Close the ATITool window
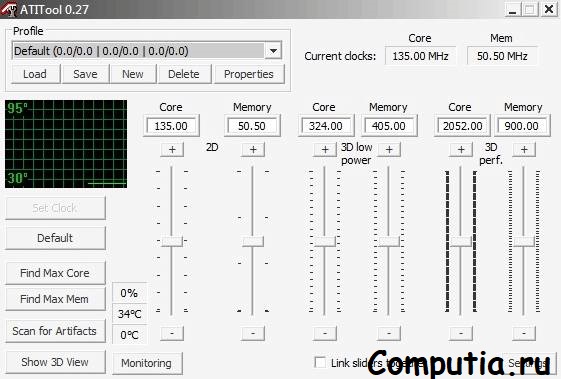Viewport: 561px width, 379px height. coord(549,9)
